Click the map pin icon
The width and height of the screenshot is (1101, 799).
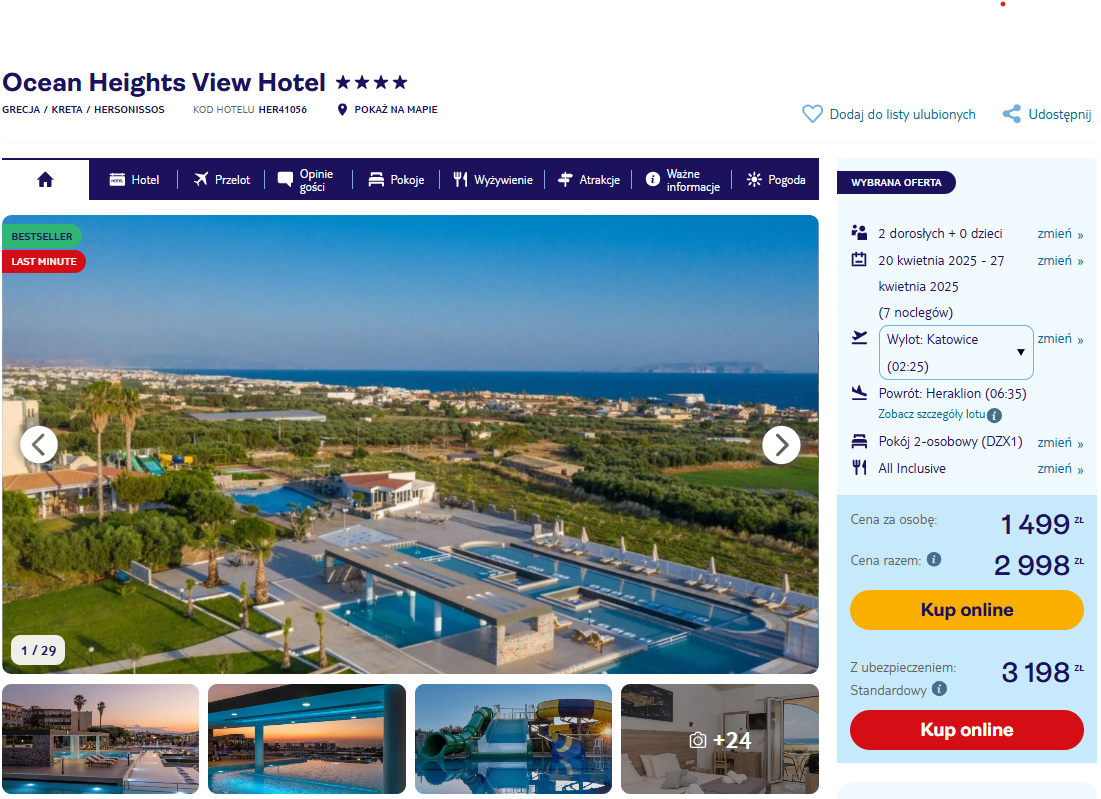342,110
